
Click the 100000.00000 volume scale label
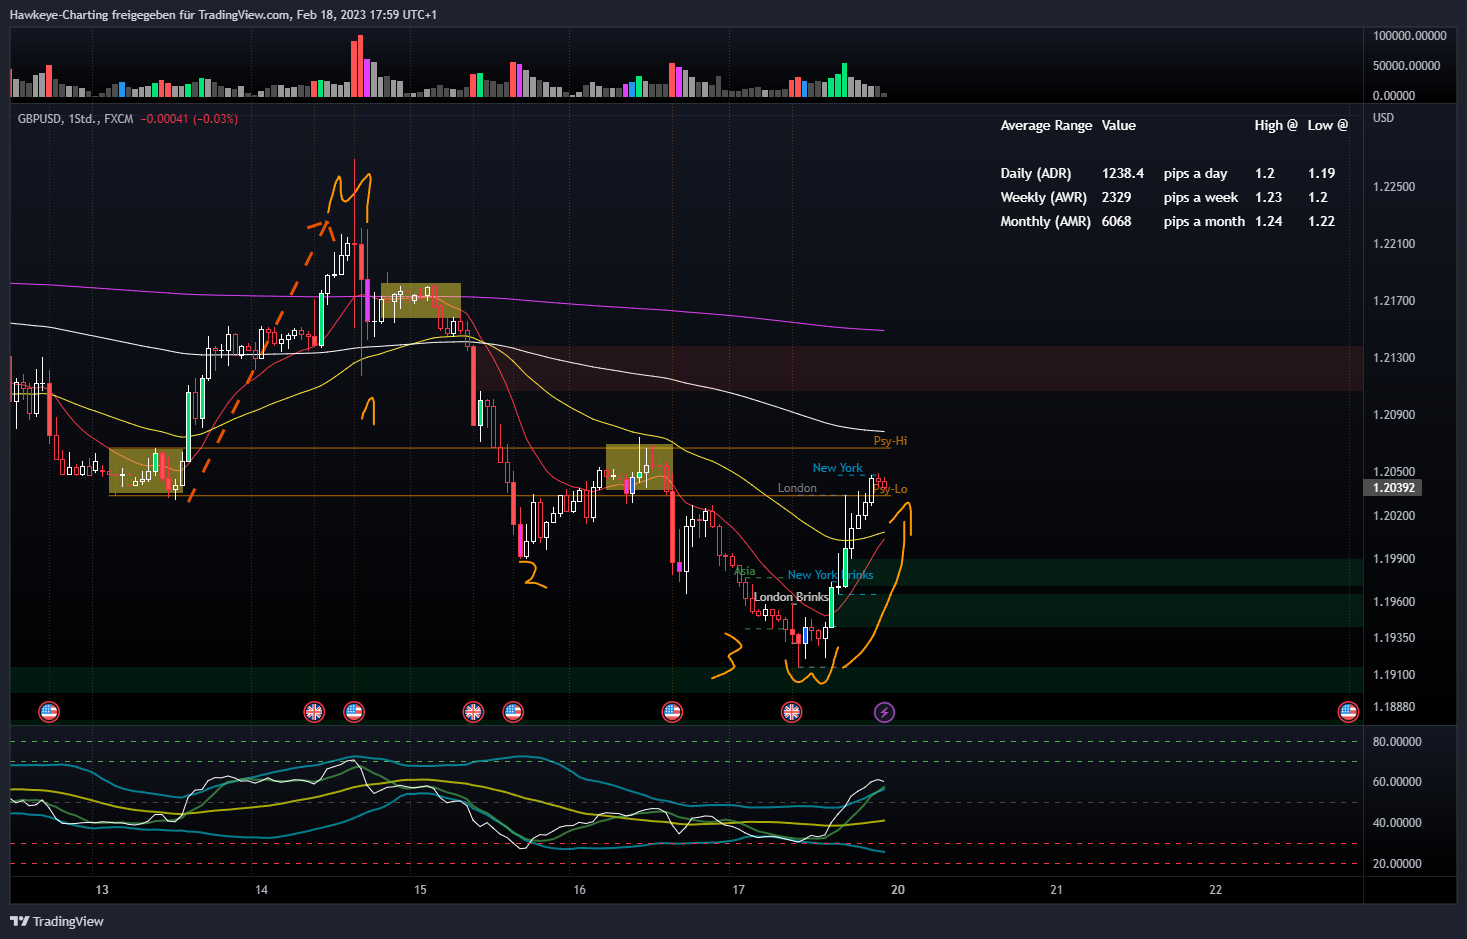(1409, 36)
